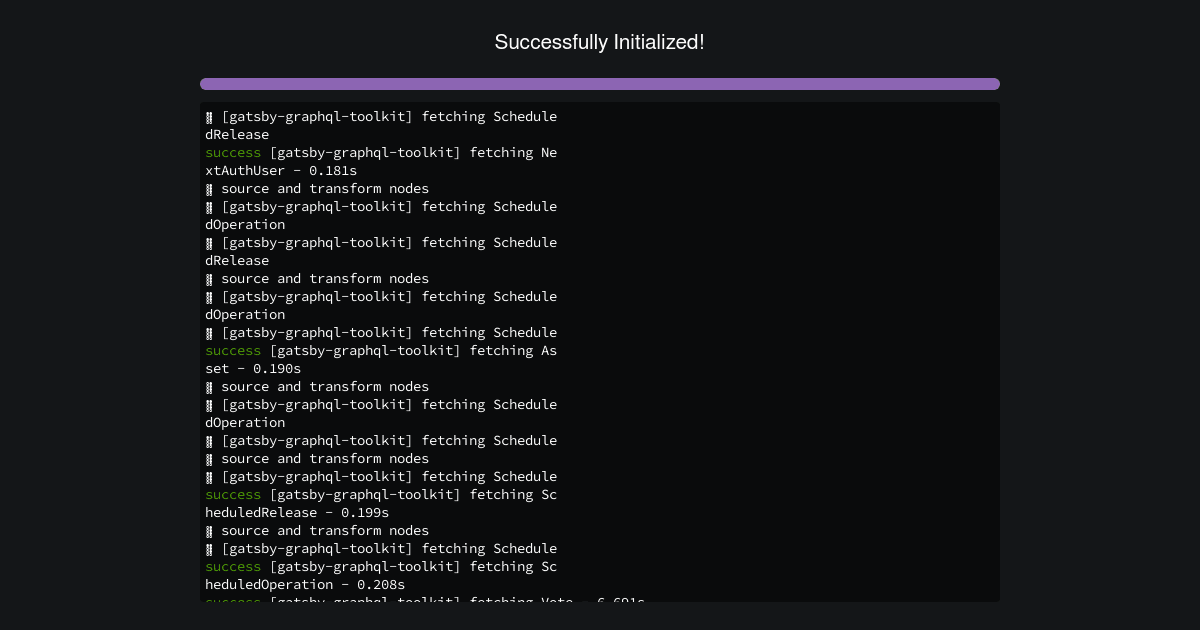
Task: Select the "heduledRelease - 0.199s" log line
Action: (x=297, y=513)
